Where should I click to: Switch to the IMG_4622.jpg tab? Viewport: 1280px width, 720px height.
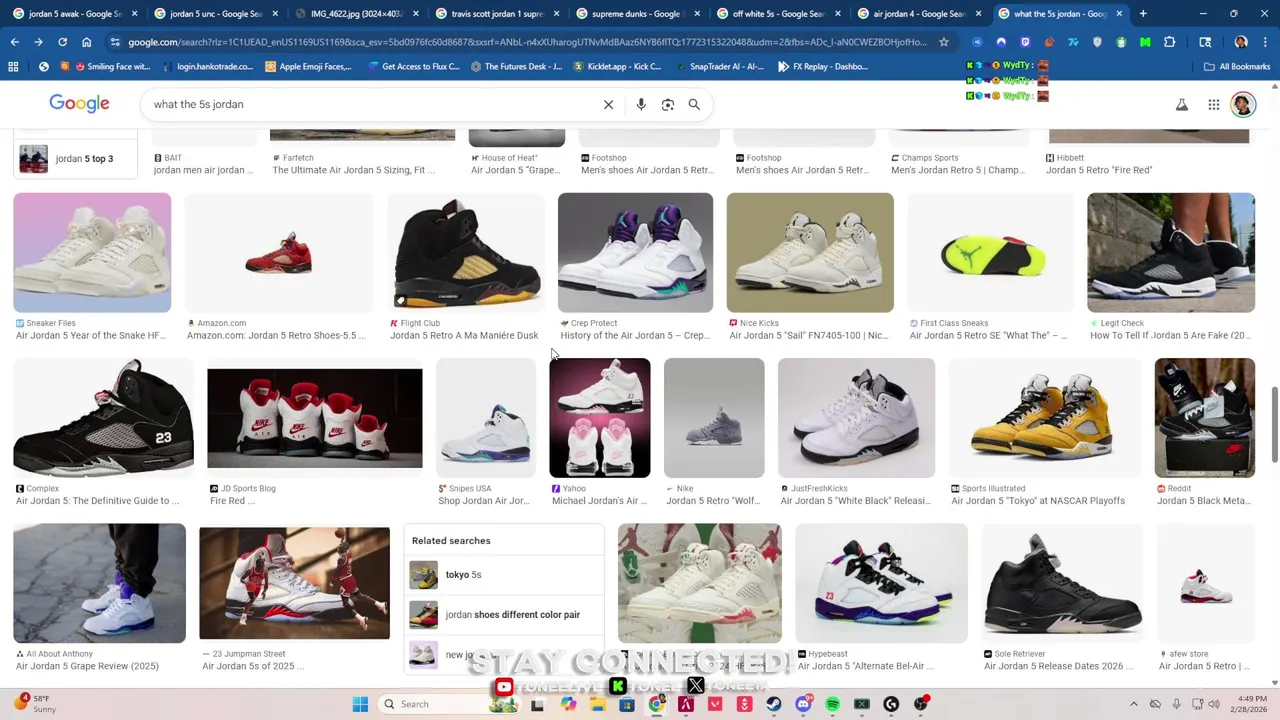[356, 14]
